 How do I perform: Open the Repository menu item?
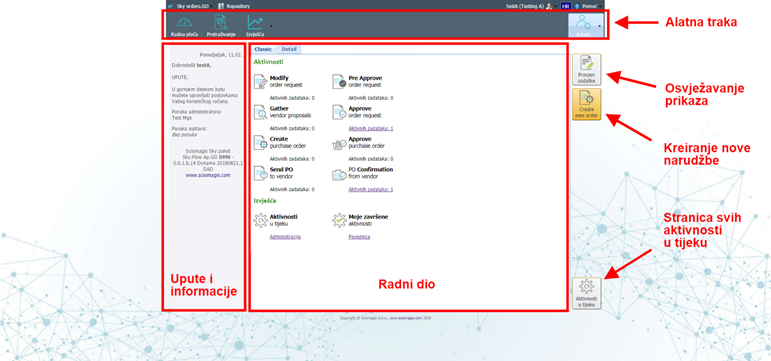coord(238,6)
